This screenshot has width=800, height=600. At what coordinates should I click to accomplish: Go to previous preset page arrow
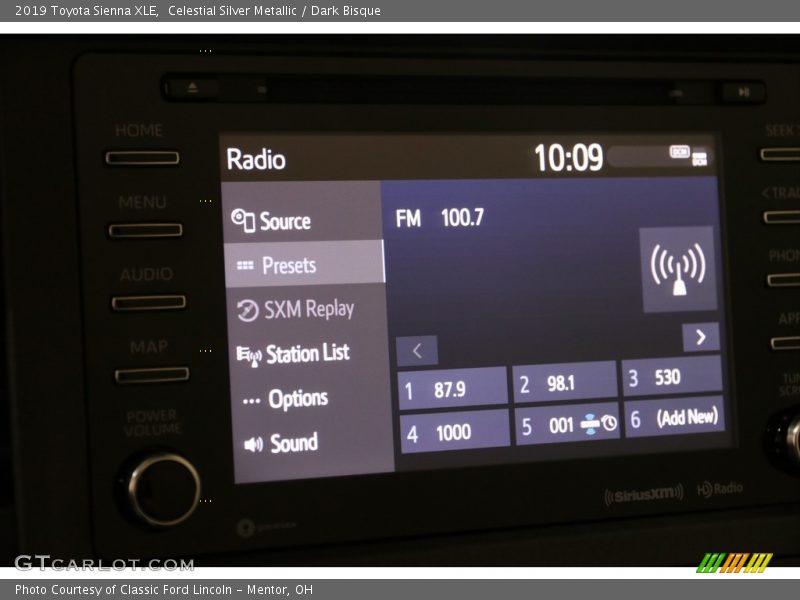pos(417,350)
